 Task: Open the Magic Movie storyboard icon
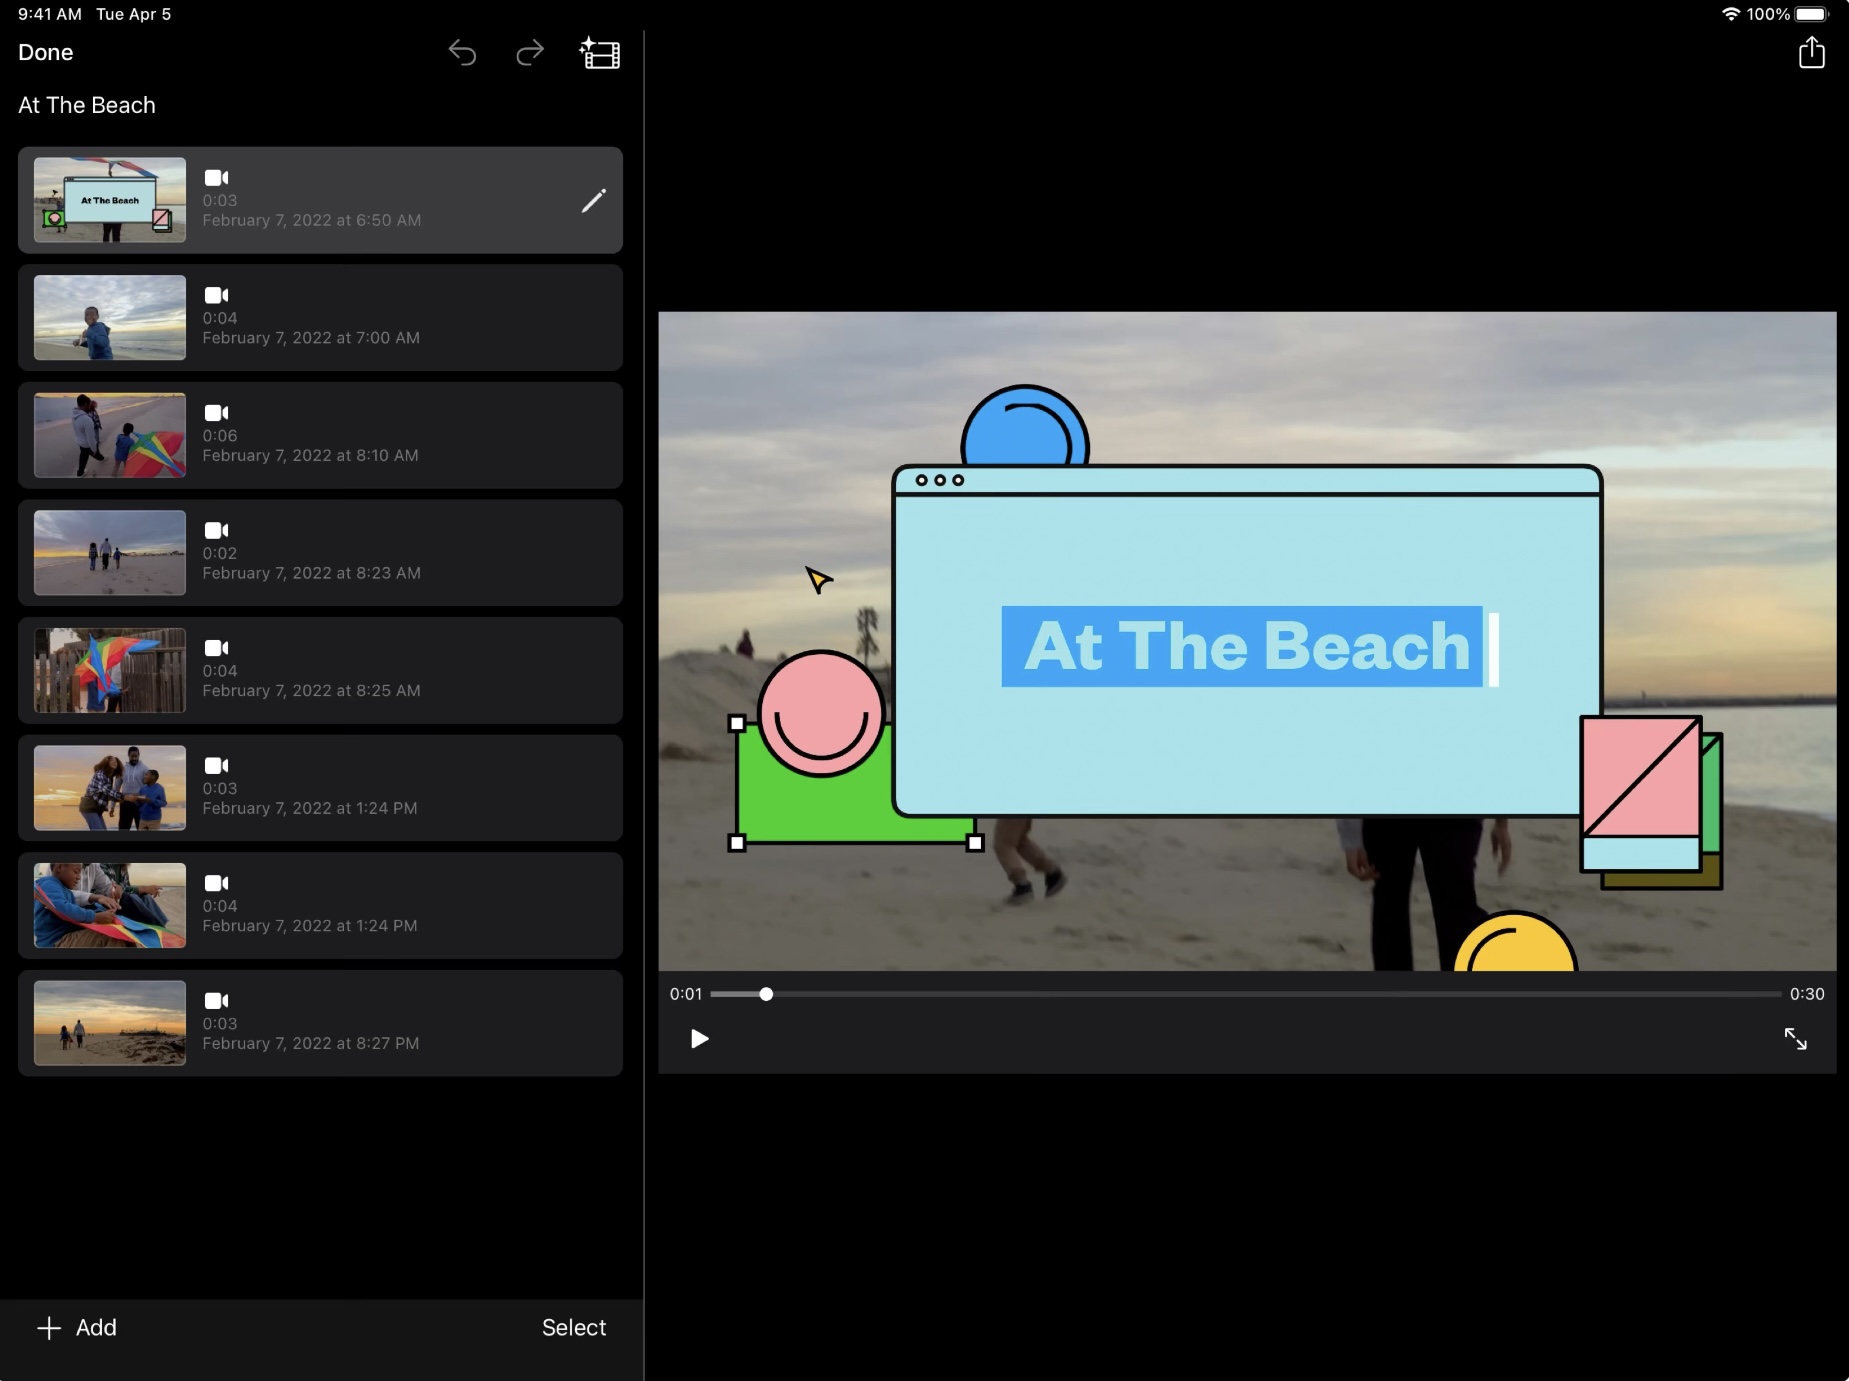point(600,53)
